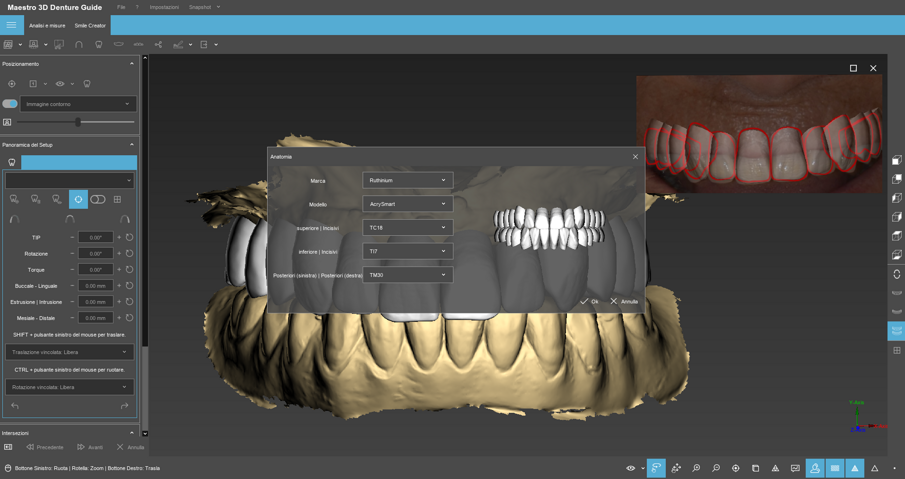This screenshot has width=905, height=479.
Task: Toggle the eye visibility icon in bottom toolbar
Action: coord(630,468)
